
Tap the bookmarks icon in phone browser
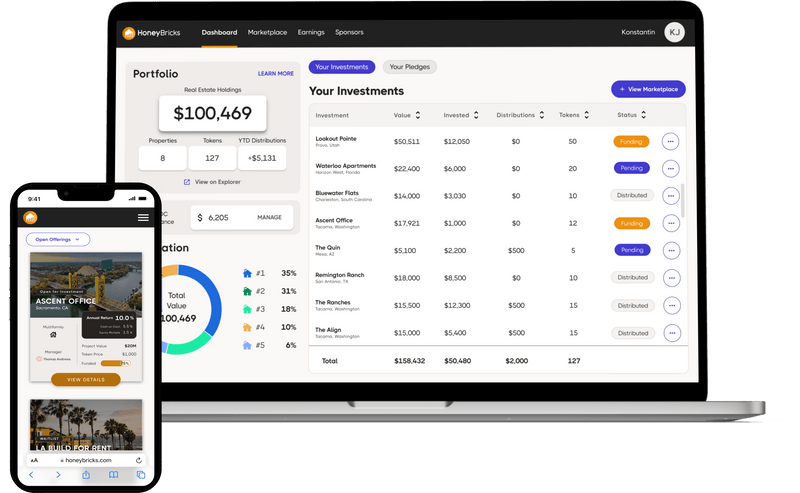(x=113, y=475)
